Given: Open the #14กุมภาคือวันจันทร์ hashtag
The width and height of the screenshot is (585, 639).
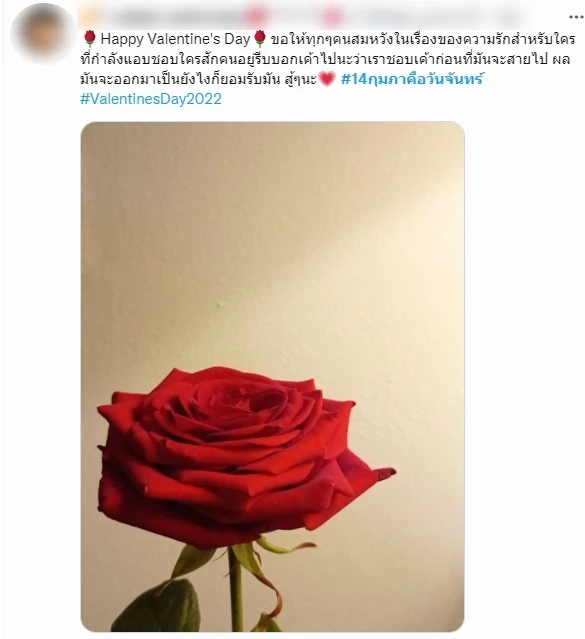Looking at the screenshot, I should pos(412,79).
